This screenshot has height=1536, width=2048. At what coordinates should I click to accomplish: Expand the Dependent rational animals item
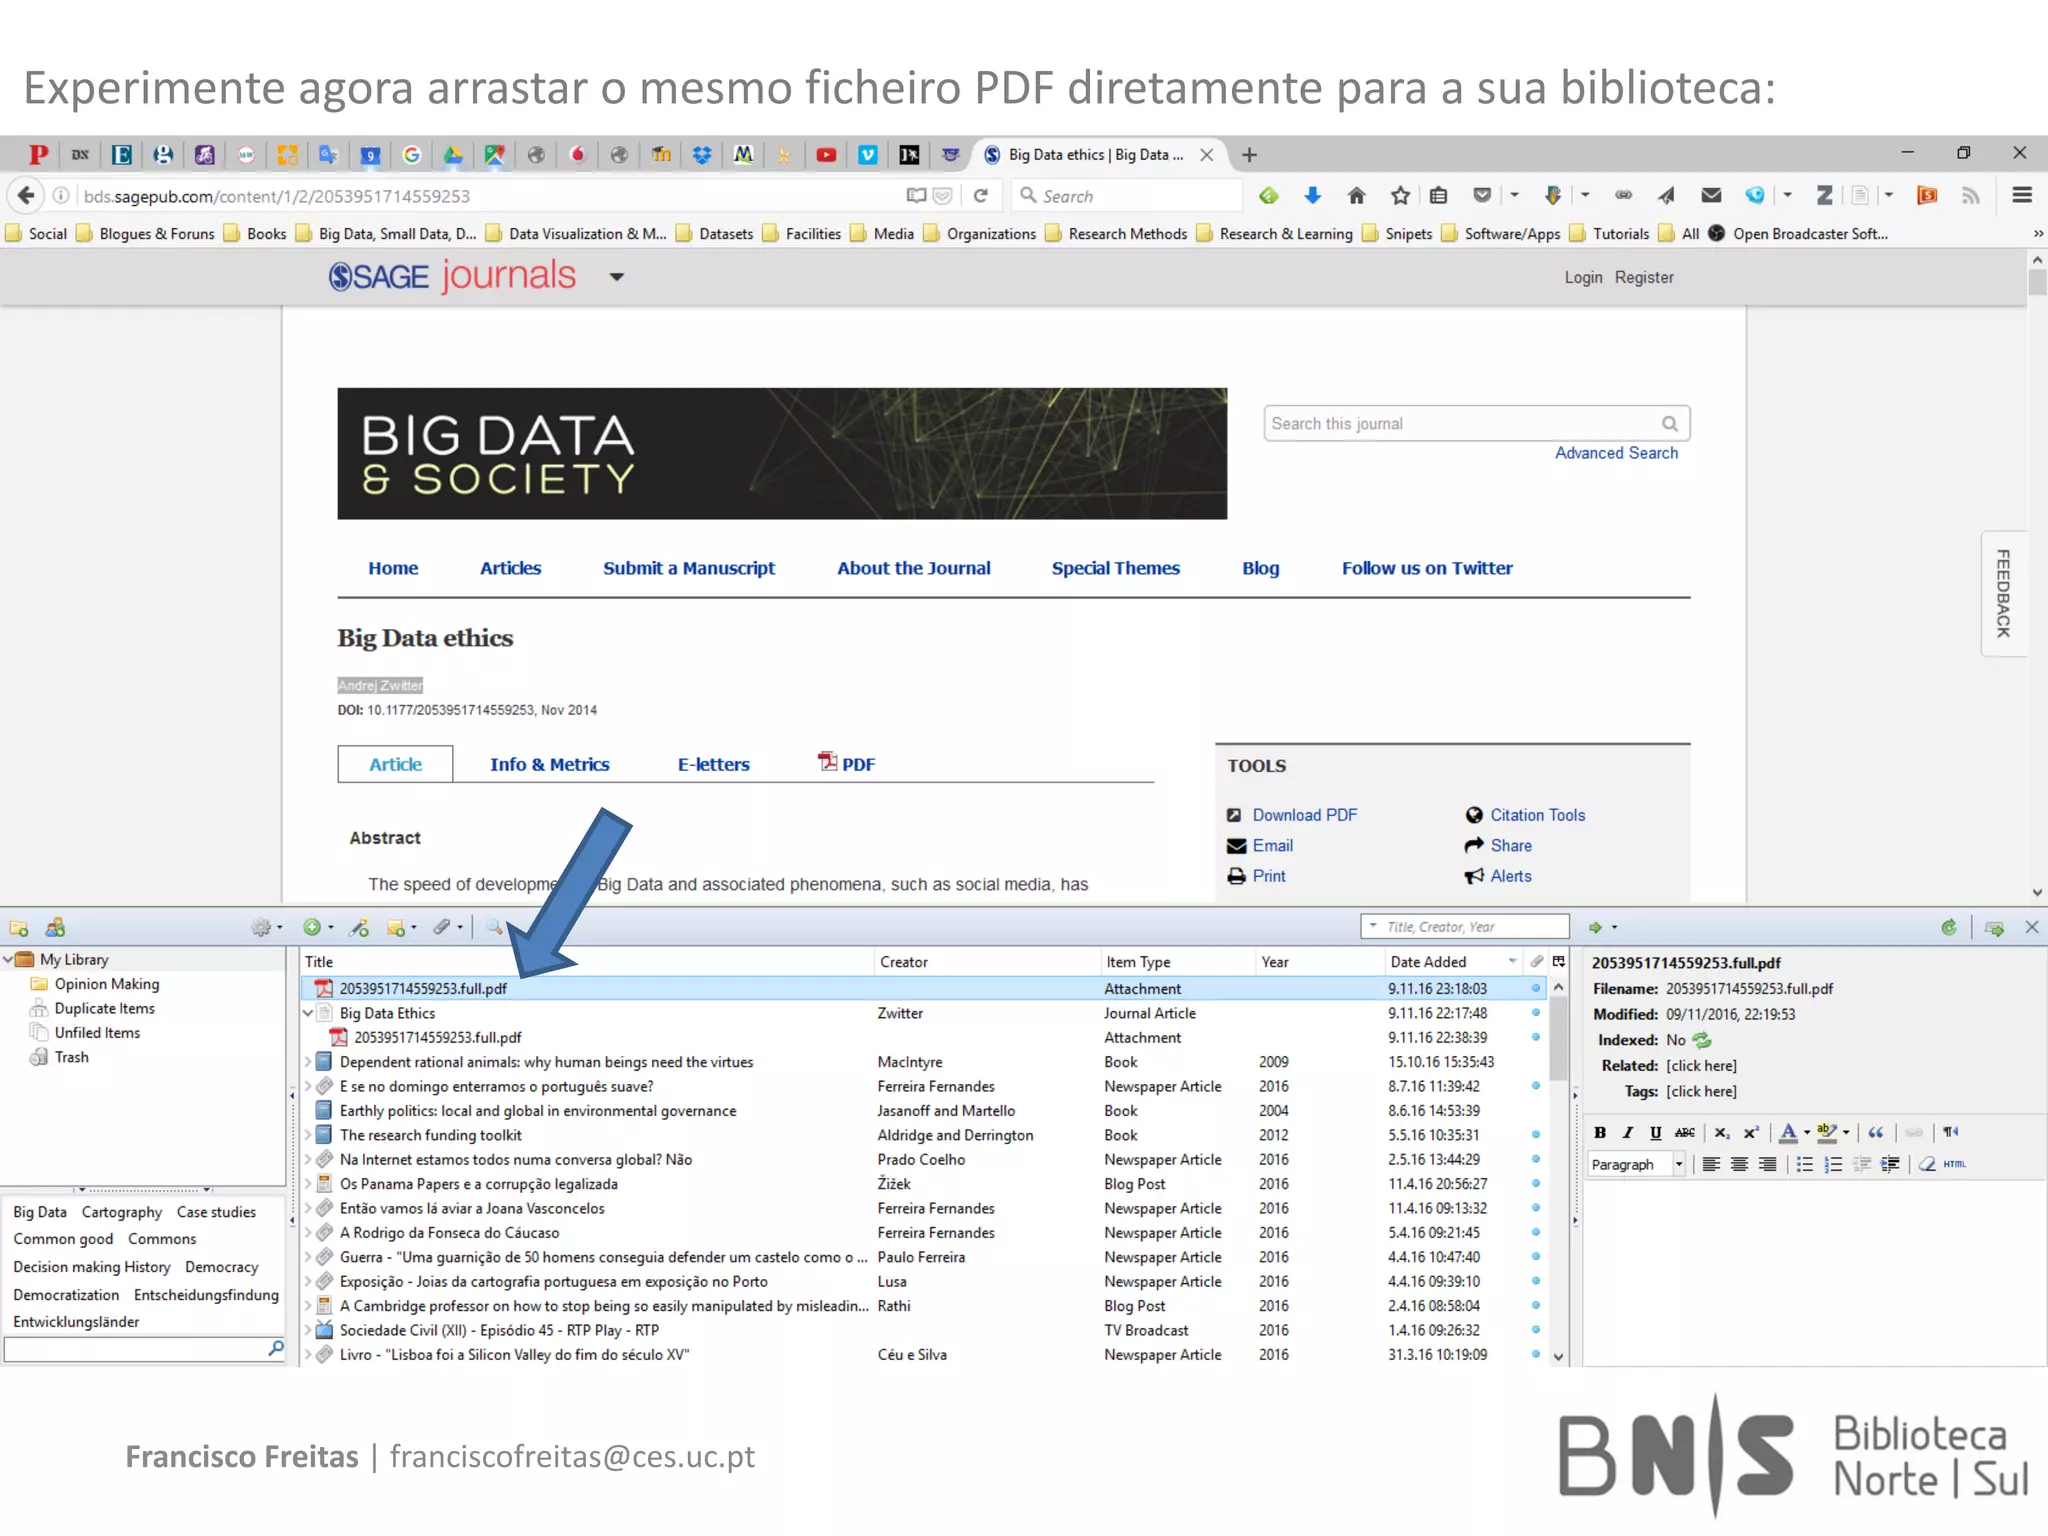pos(309,1062)
